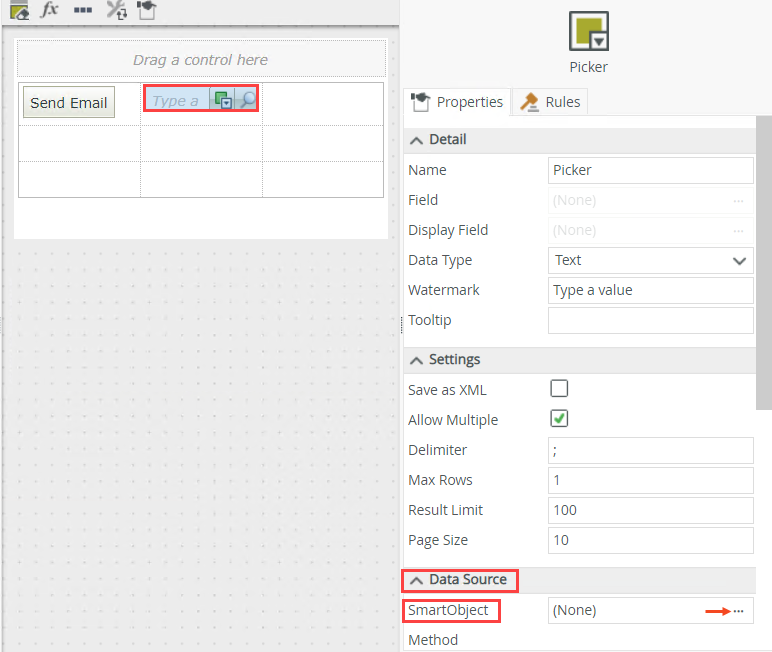Open Display Field ellipsis browse button
This screenshot has height=652, width=772.
click(x=738, y=231)
